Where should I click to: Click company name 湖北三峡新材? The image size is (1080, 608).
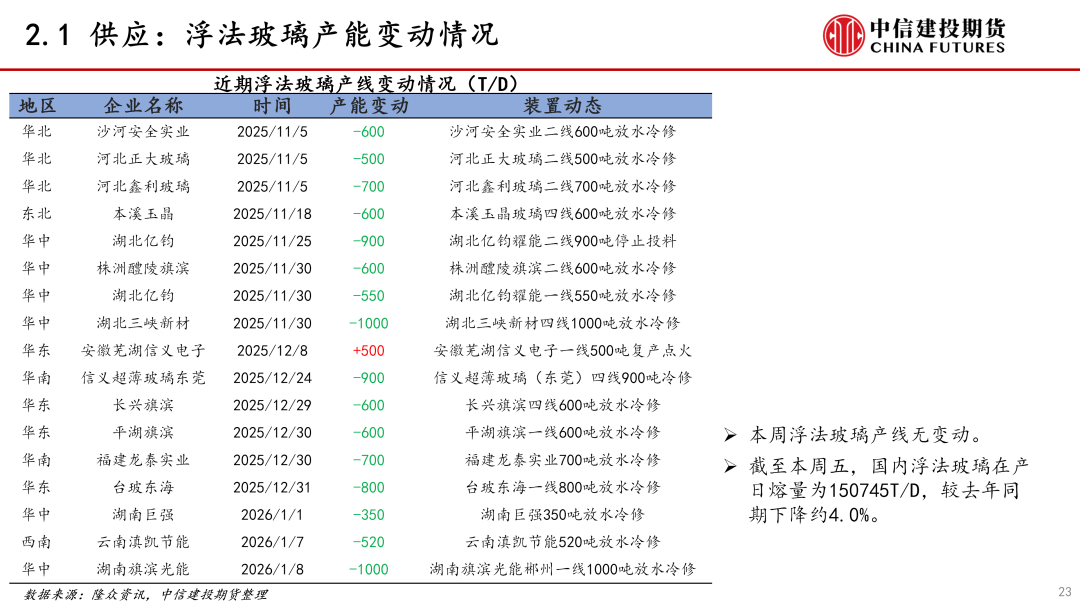(143, 323)
